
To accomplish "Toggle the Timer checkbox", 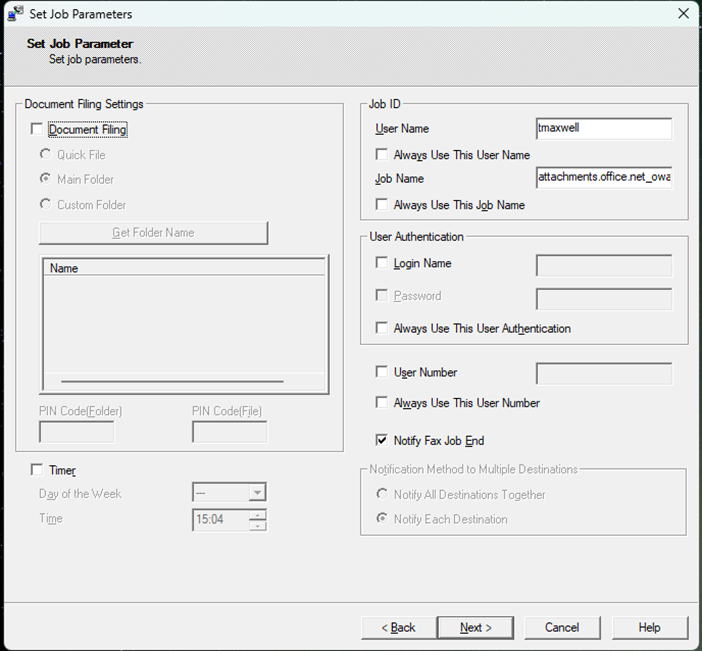I will point(38,470).
